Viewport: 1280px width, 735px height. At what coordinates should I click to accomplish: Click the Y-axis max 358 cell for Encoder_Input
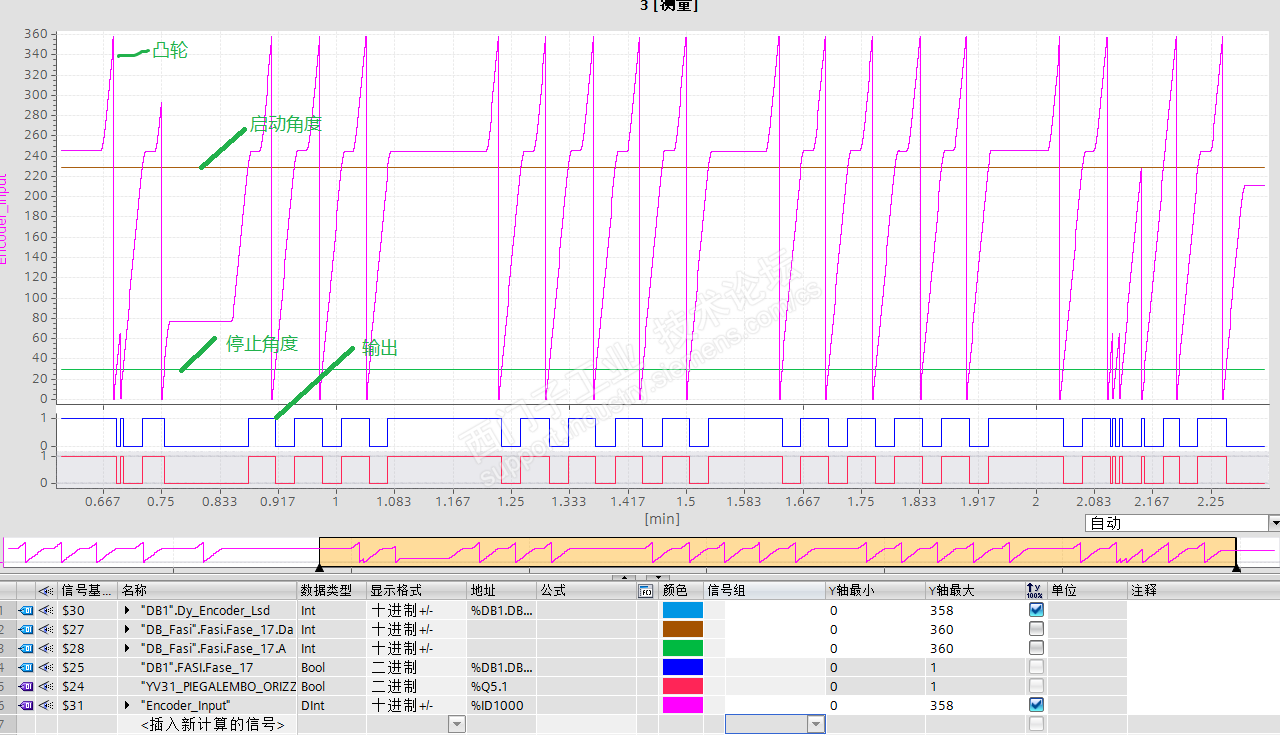976,705
